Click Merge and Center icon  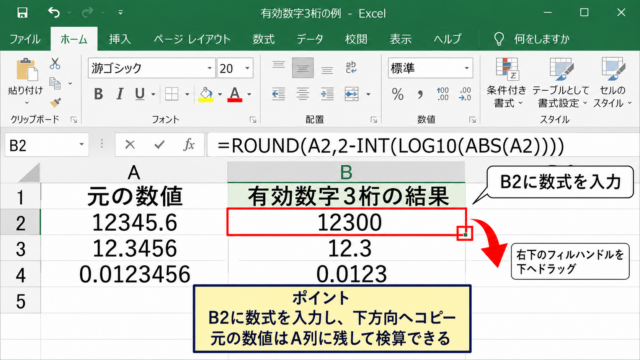[x=351, y=94]
